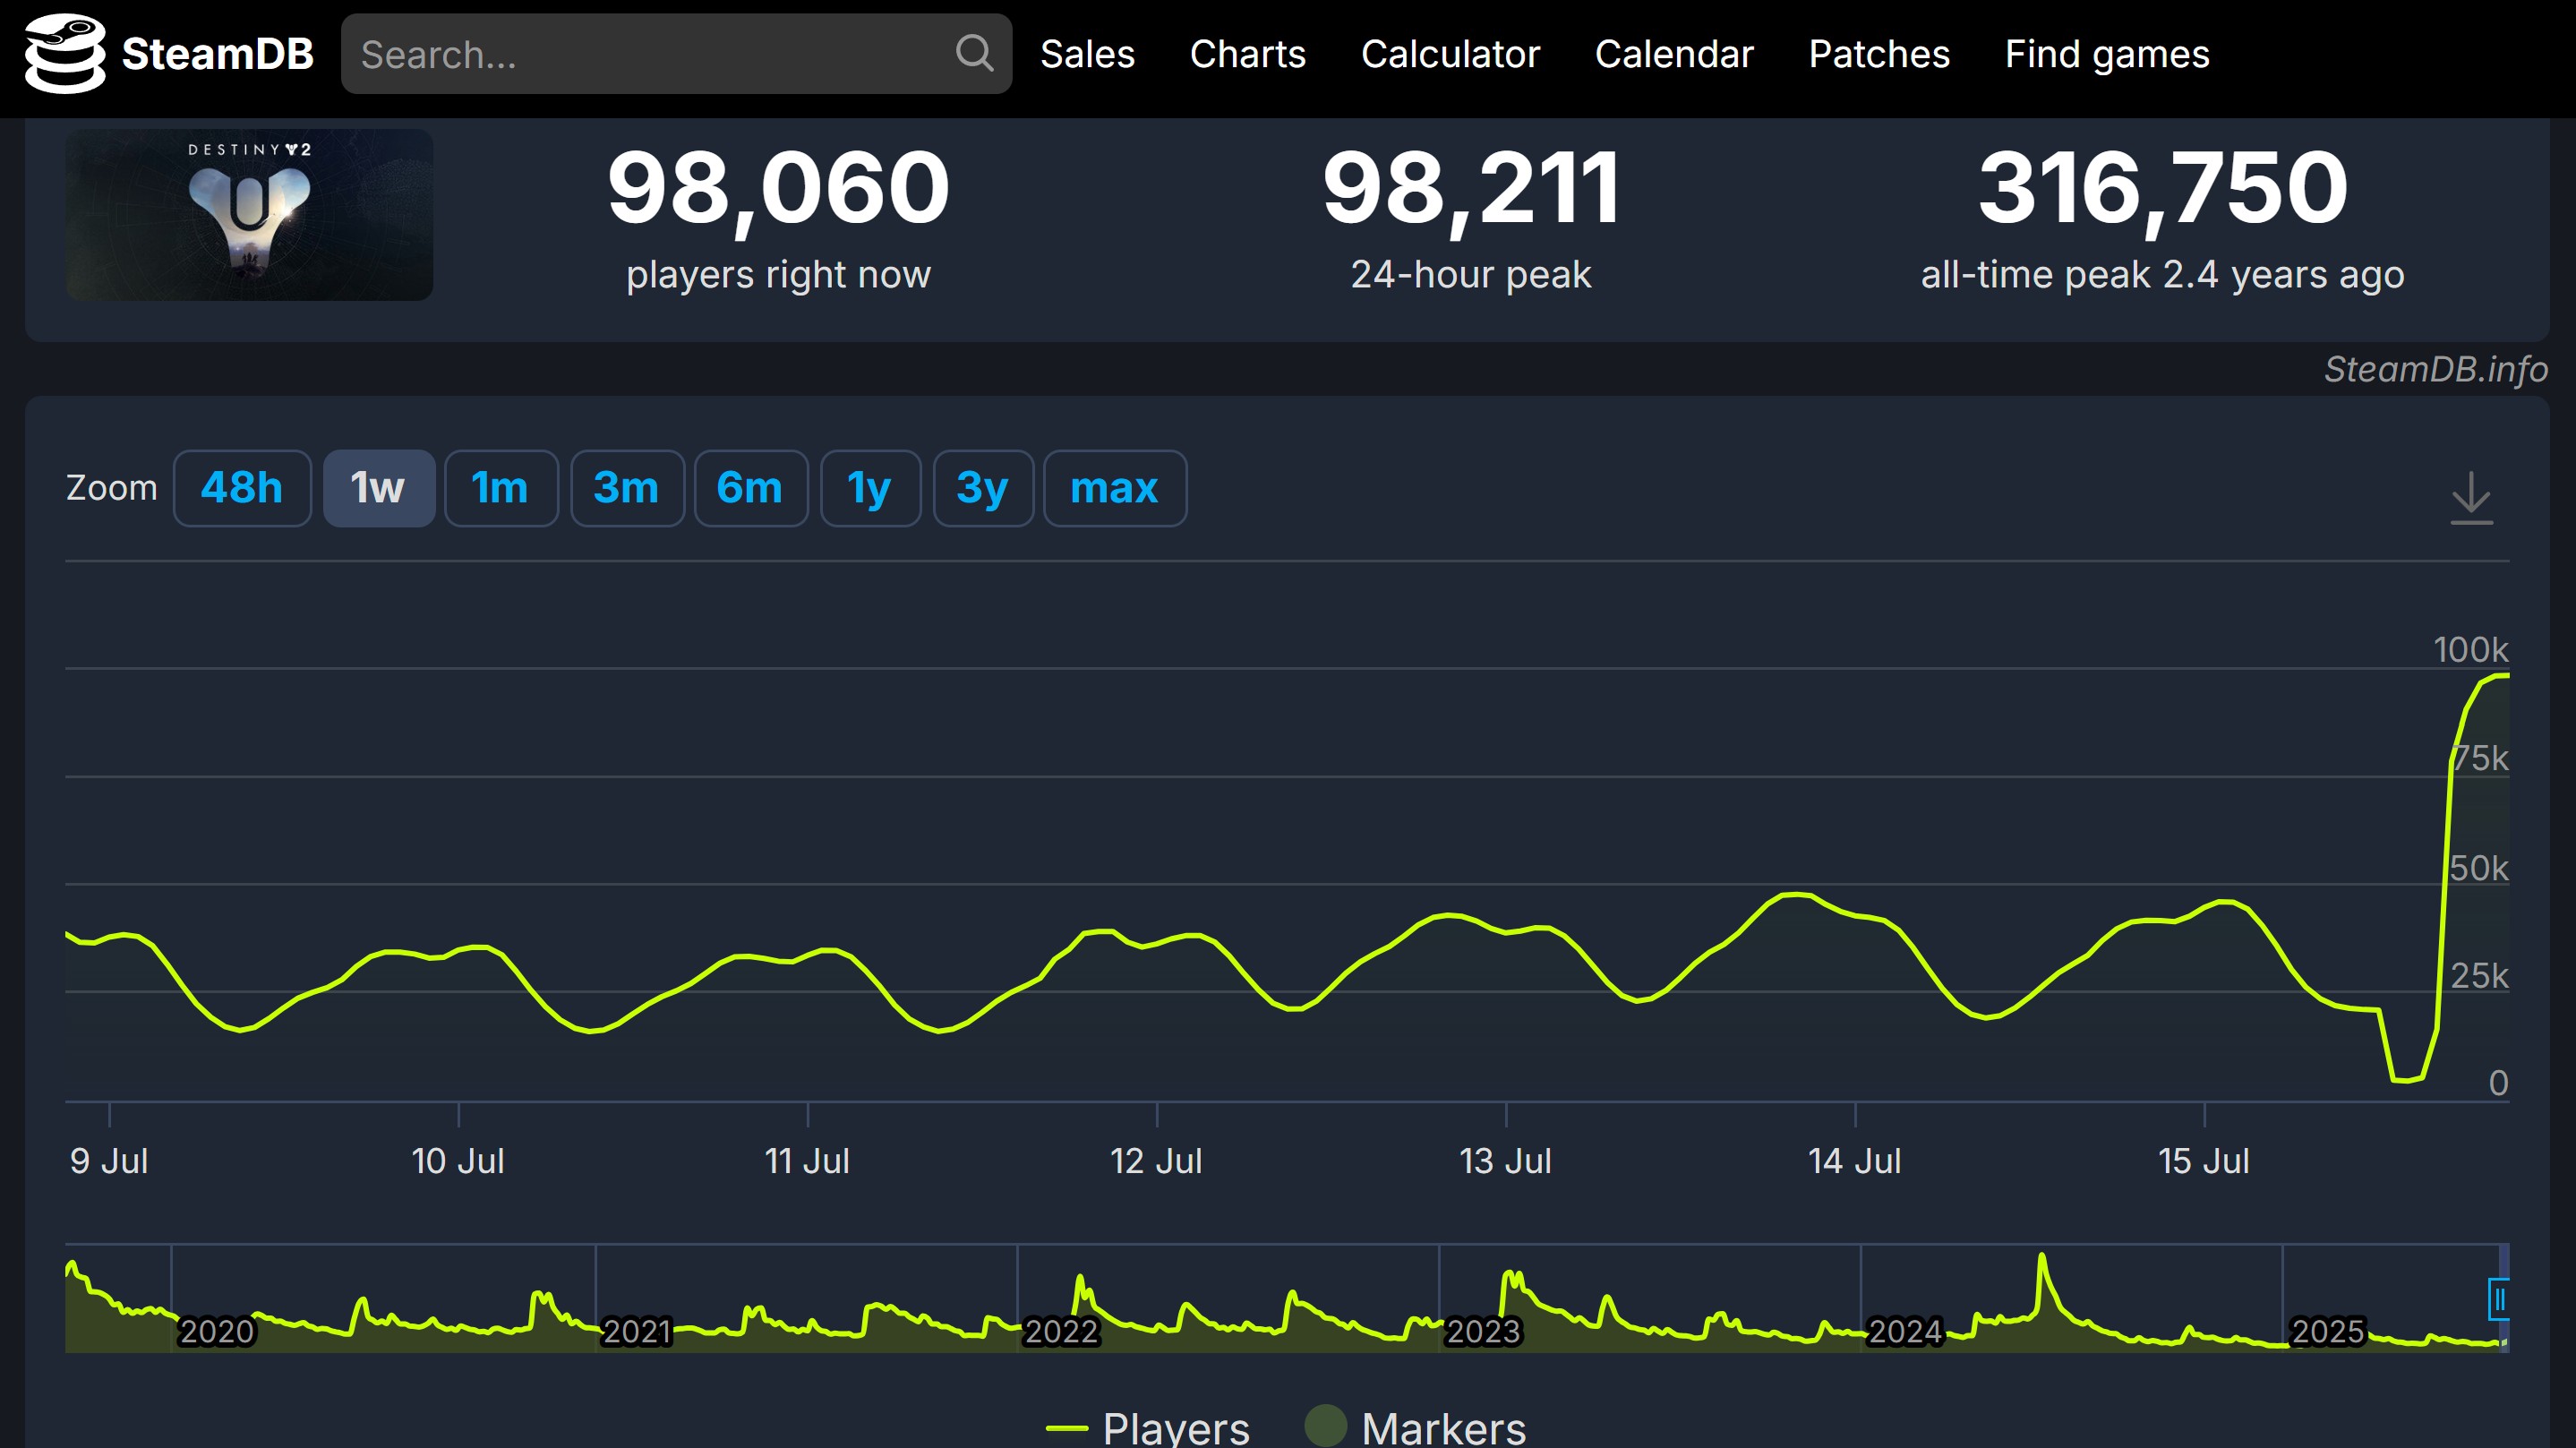This screenshot has height=1448, width=2576.
Task: Click the 2021 label in navigator
Action: click(x=637, y=1332)
